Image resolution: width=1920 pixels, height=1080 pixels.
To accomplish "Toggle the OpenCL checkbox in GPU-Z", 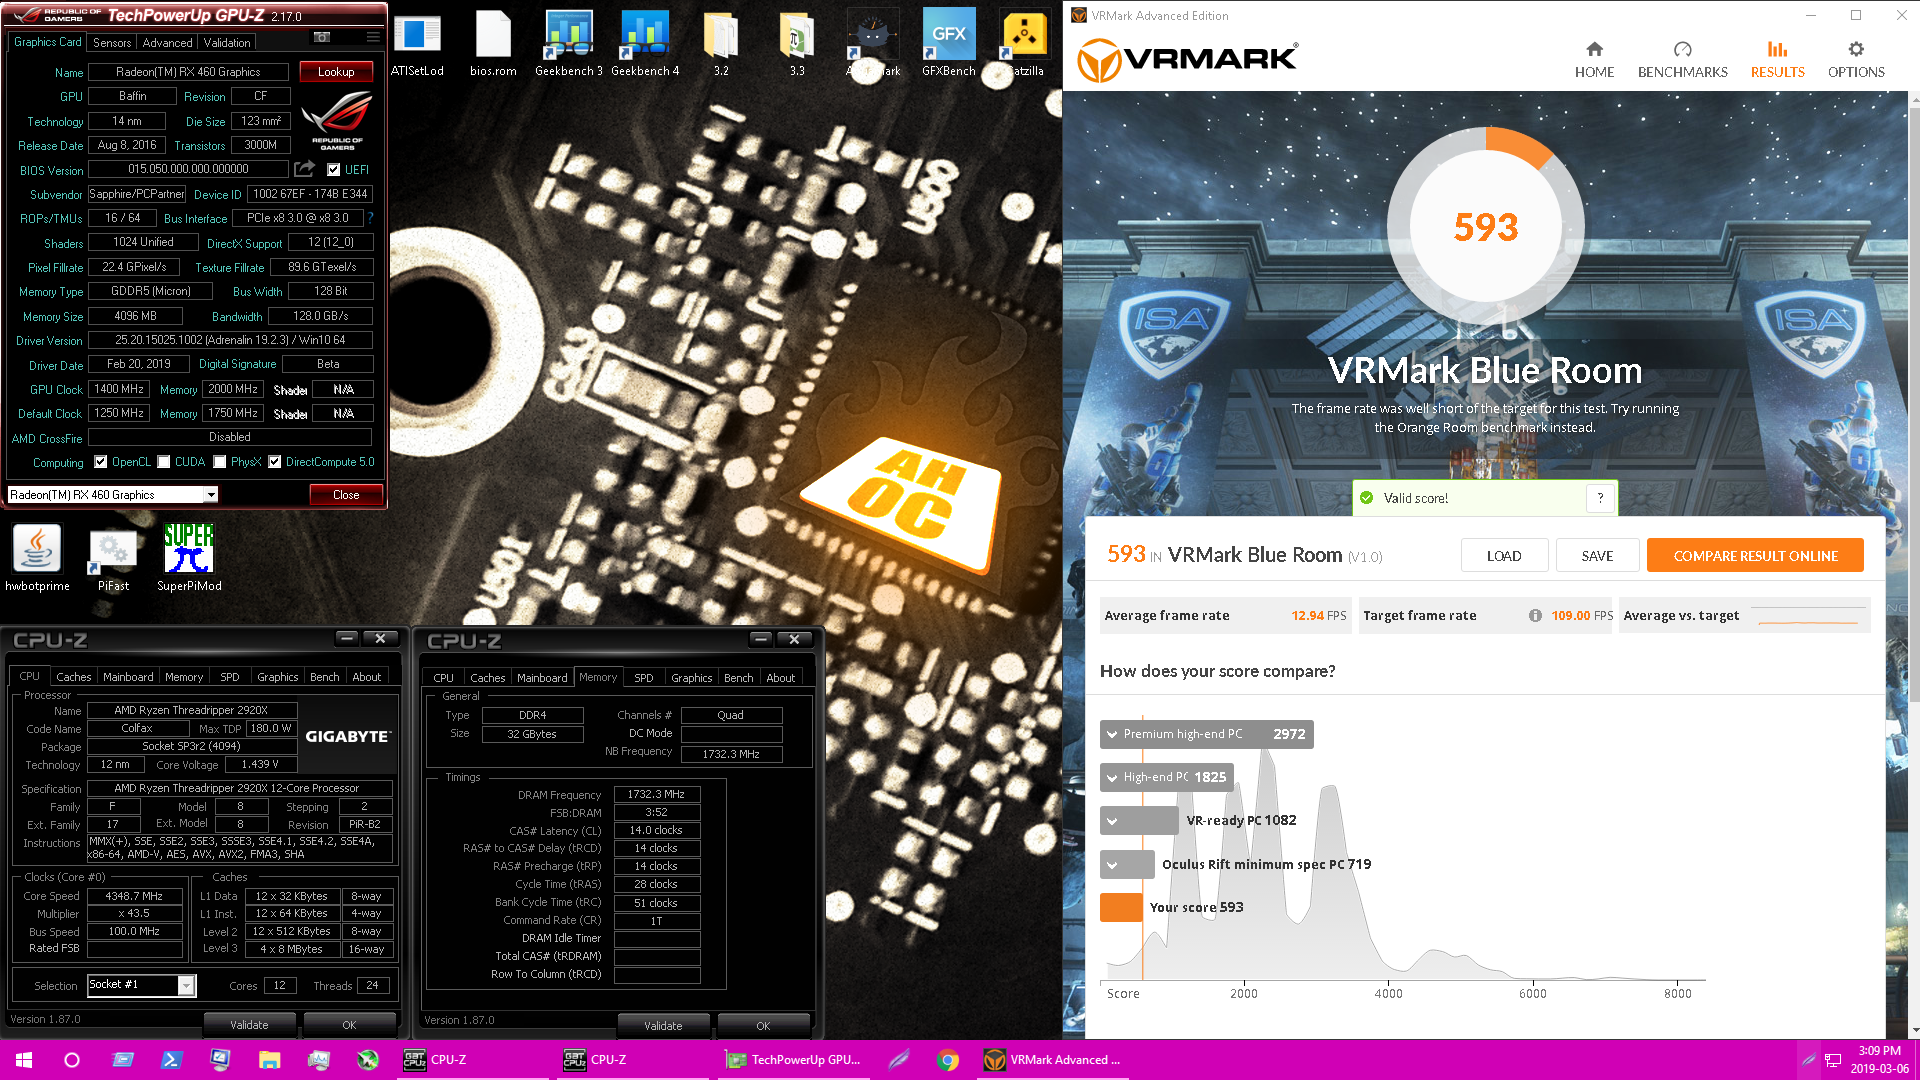I will pyautogui.click(x=100, y=462).
